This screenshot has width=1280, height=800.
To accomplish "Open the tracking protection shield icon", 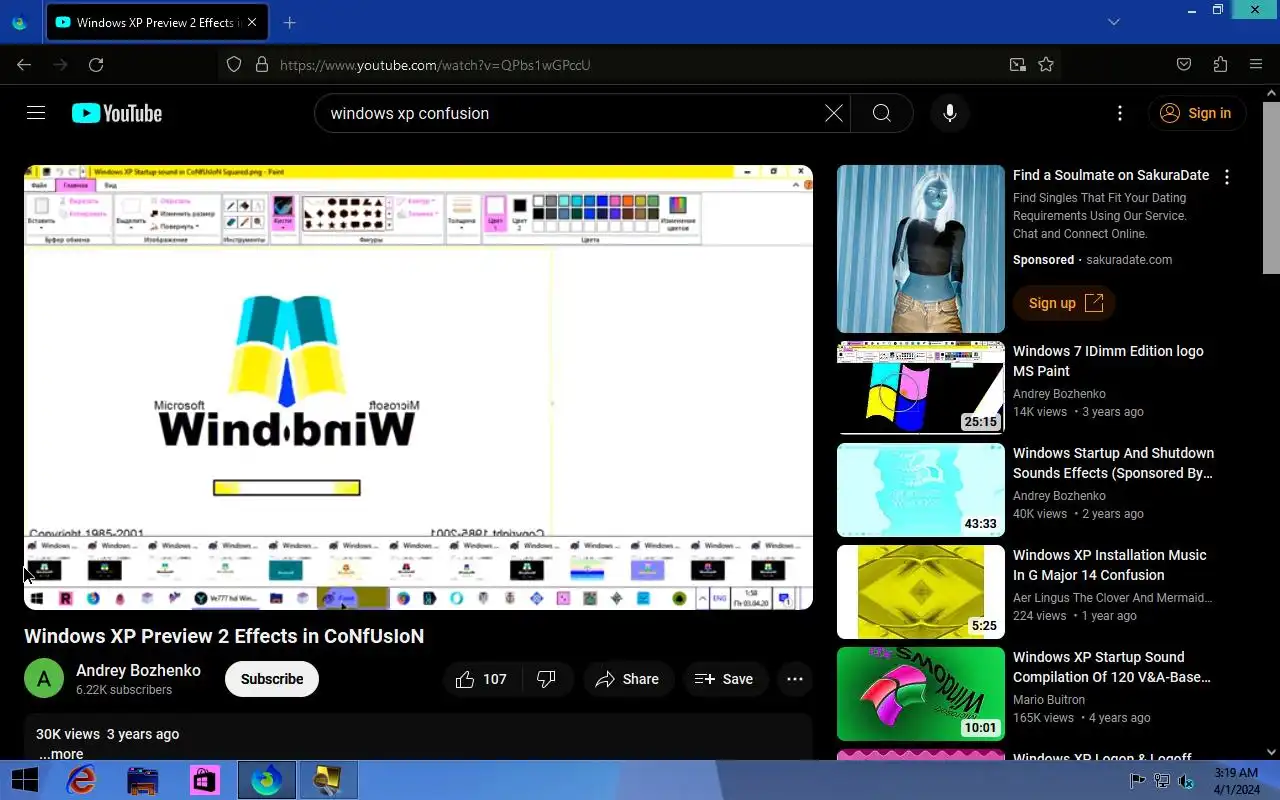I will (234, 64).
